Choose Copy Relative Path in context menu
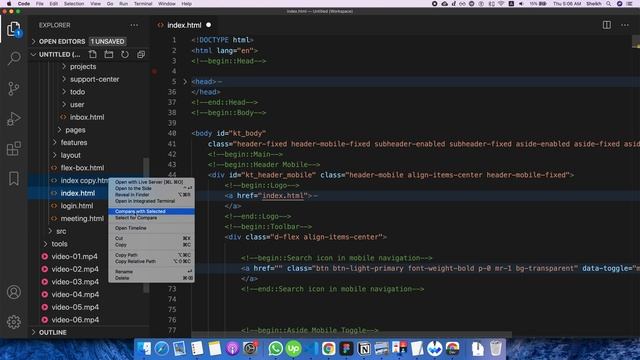Screen dimensions: 640x360 click(x=151, y=261)
